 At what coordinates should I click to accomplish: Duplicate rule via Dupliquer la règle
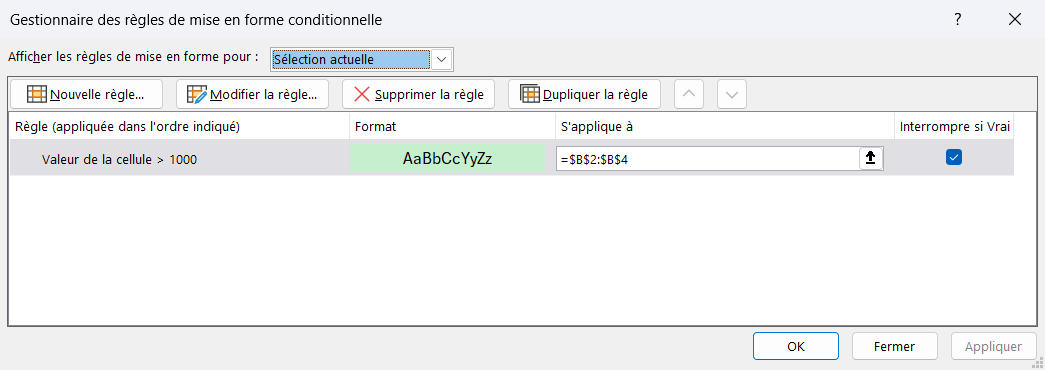tap(584, 94)
